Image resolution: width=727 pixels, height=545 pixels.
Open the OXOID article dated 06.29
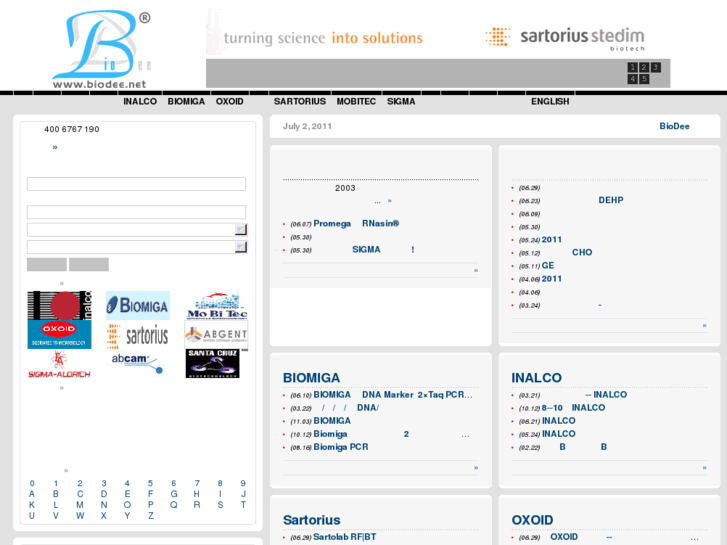pyautogui.click(x=581, y=537)
